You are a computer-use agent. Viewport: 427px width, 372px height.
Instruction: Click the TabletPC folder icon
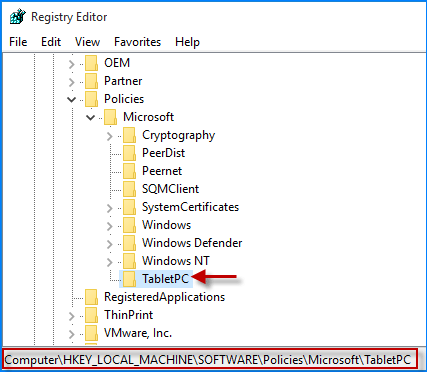pyautogui.click(x=129, y=279)
